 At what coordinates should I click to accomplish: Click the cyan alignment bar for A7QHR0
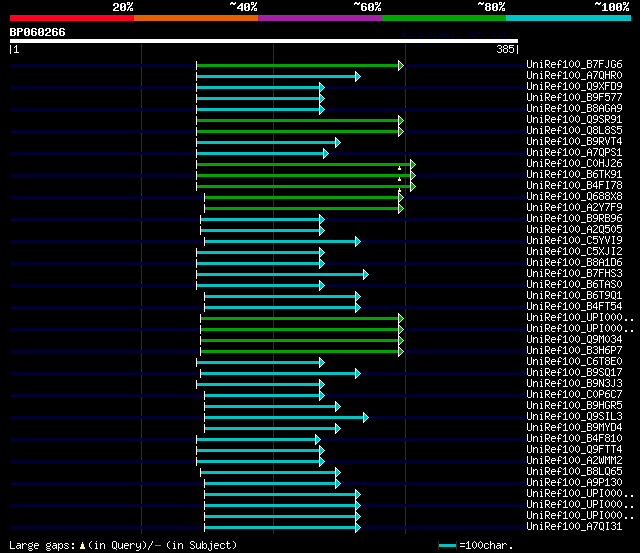[x=278, y=76]
